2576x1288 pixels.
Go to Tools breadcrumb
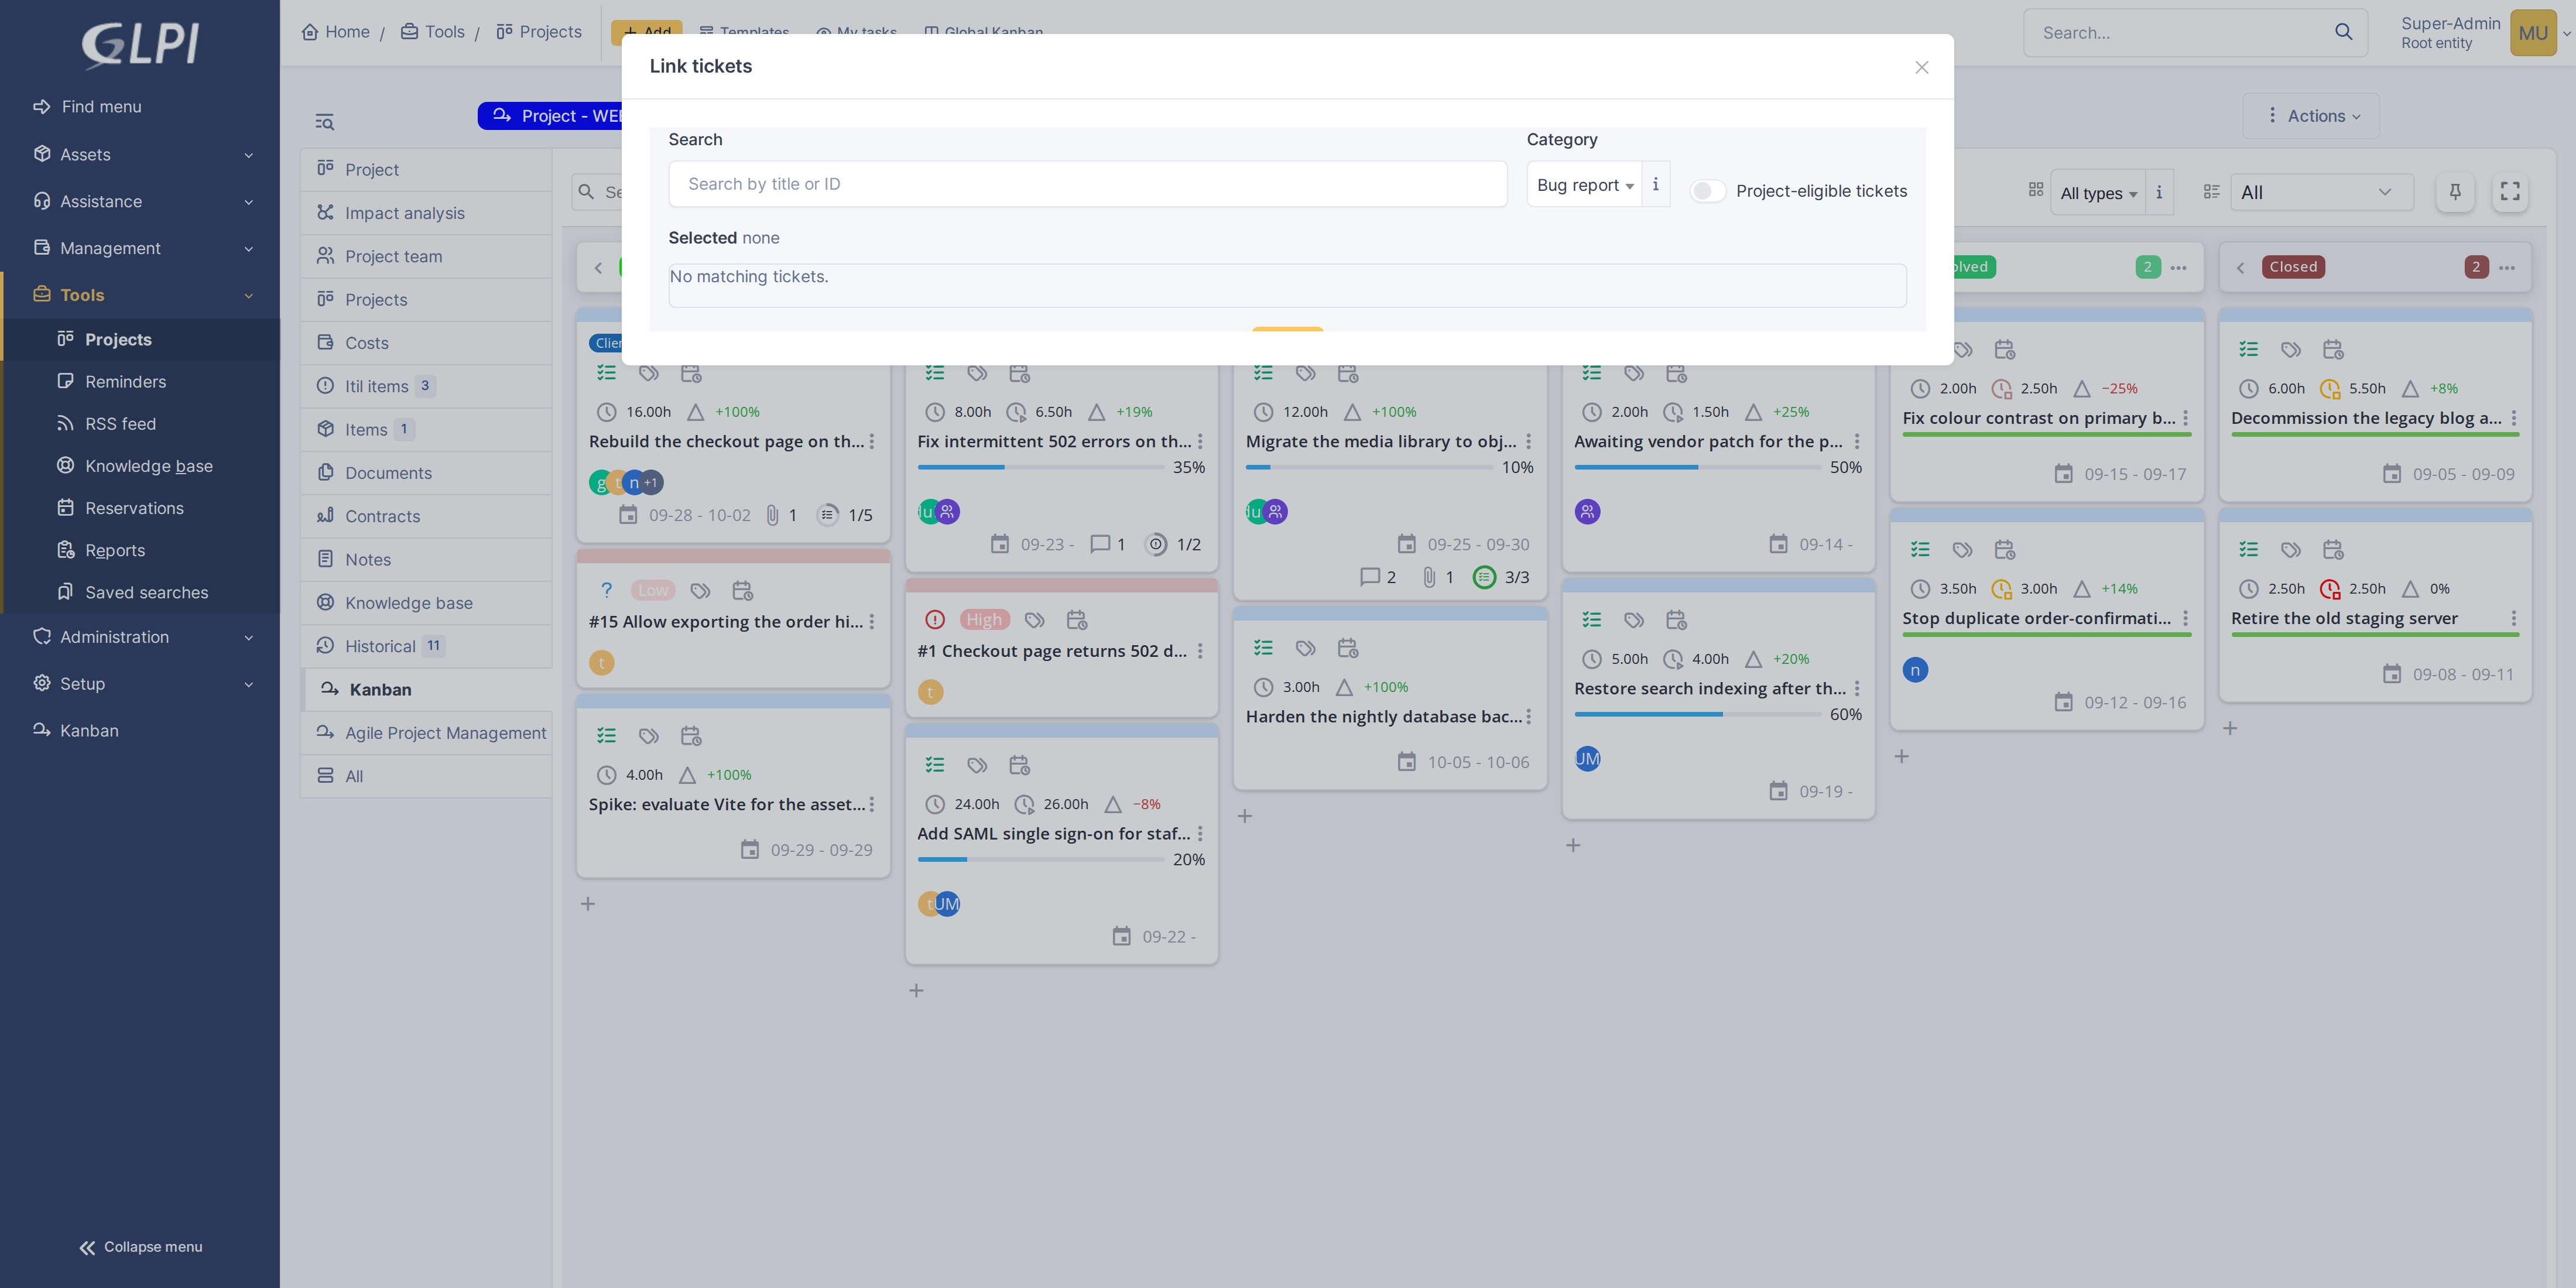coord(433,32)
